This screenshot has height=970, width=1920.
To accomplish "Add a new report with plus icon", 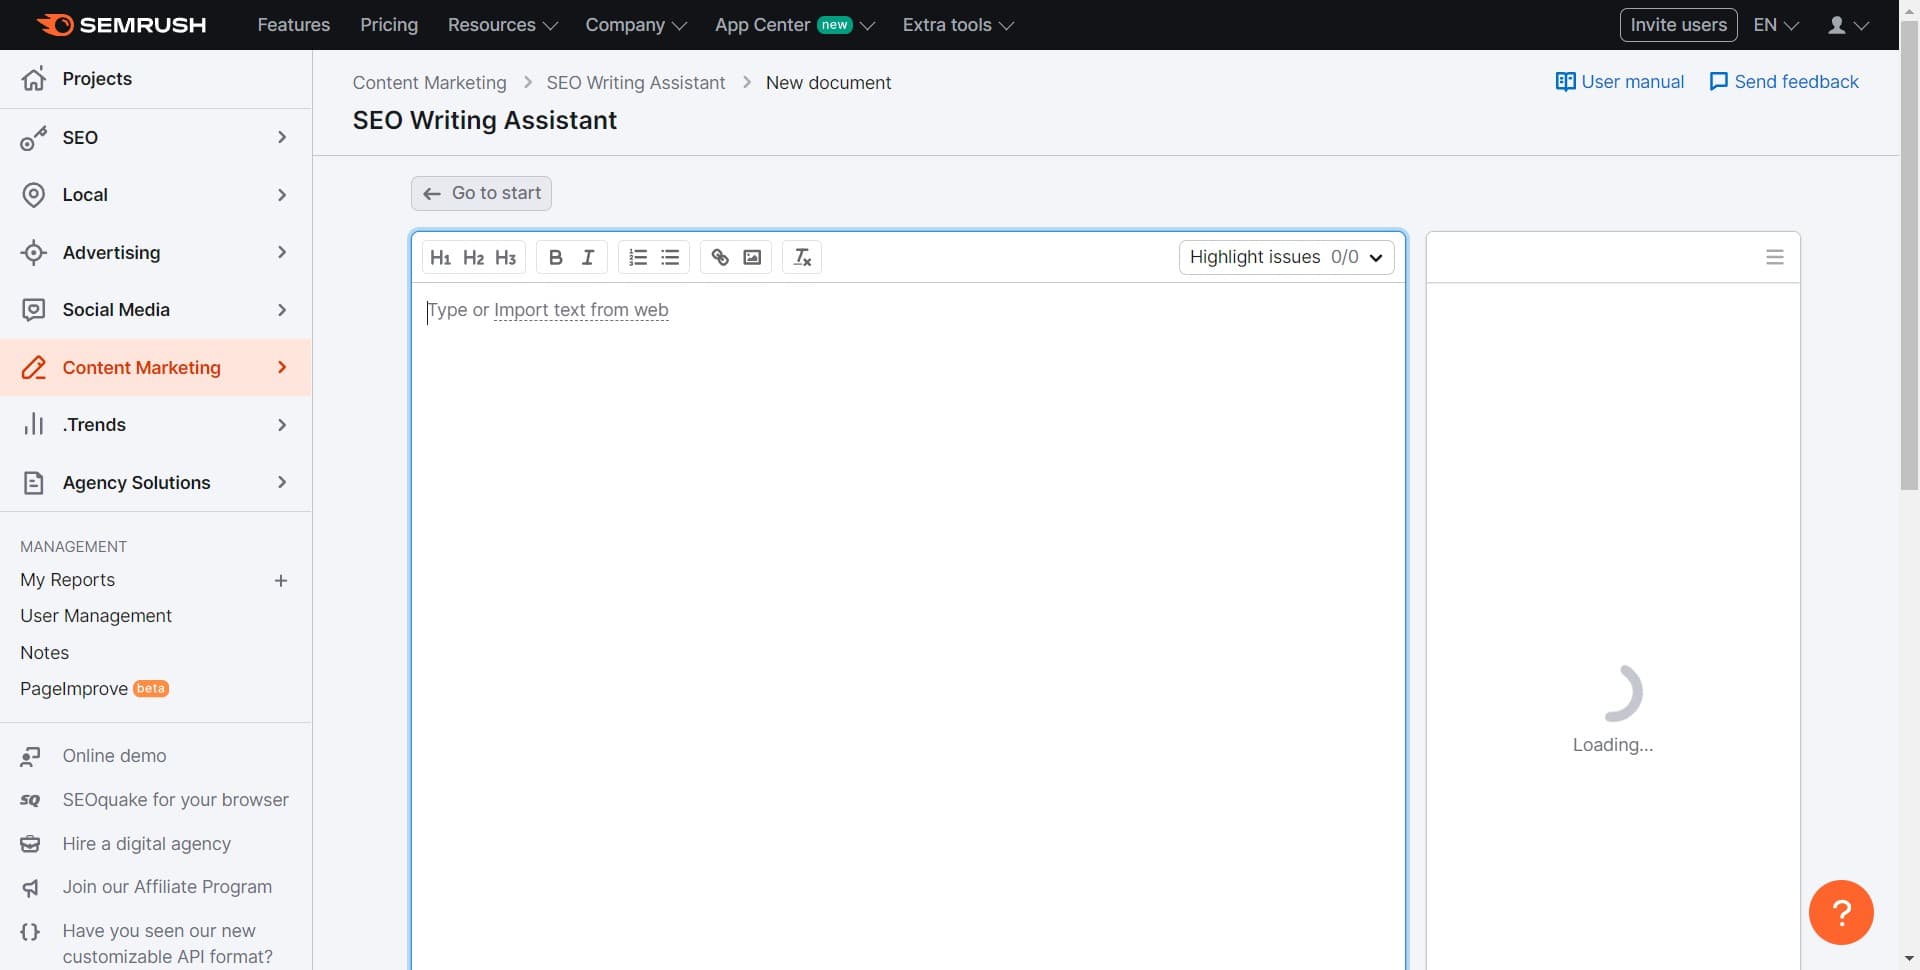I will 281,581.
